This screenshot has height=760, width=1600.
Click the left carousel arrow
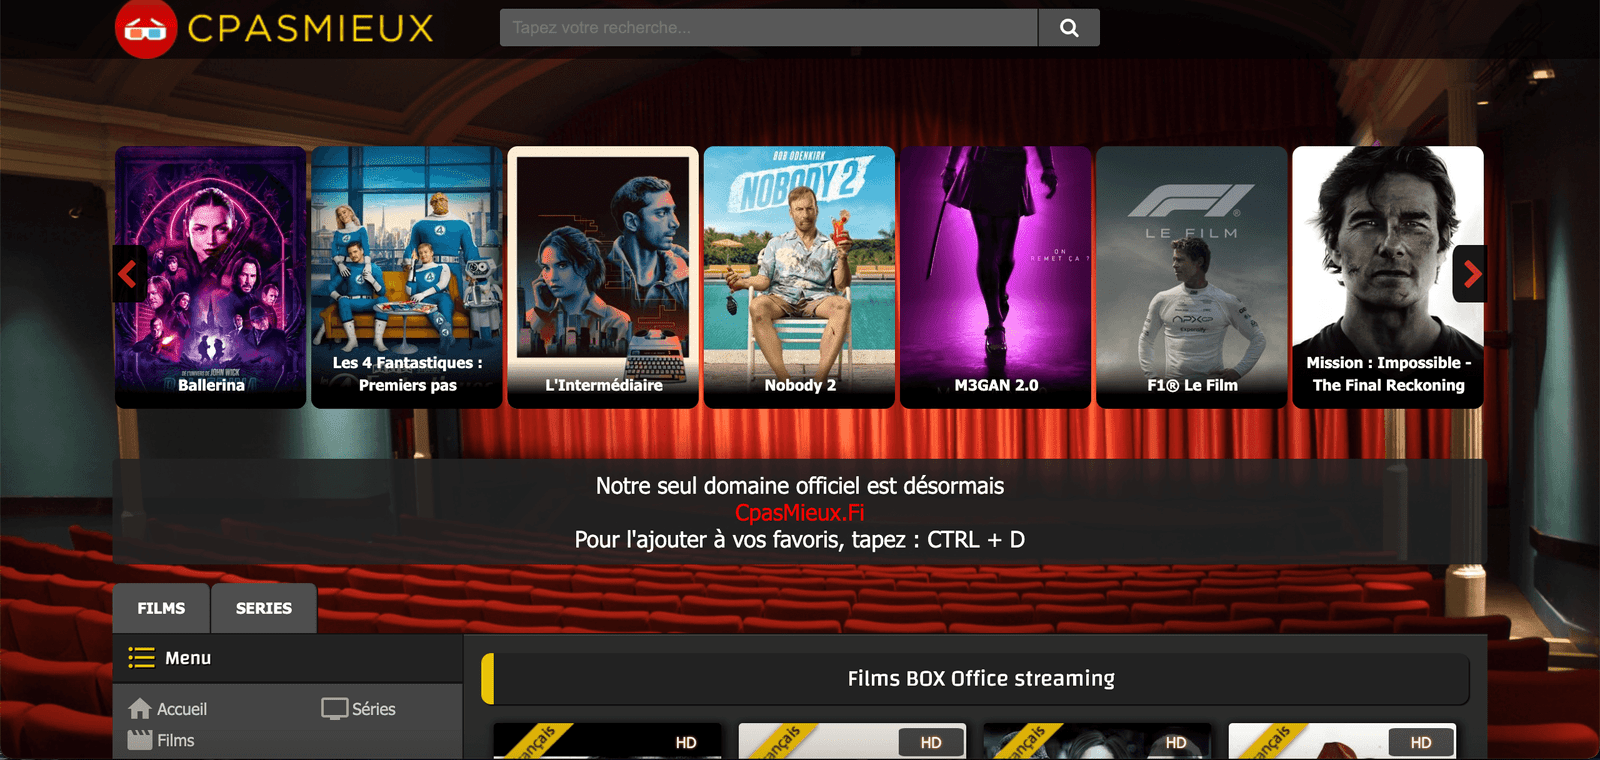click(x=128, y=274)
